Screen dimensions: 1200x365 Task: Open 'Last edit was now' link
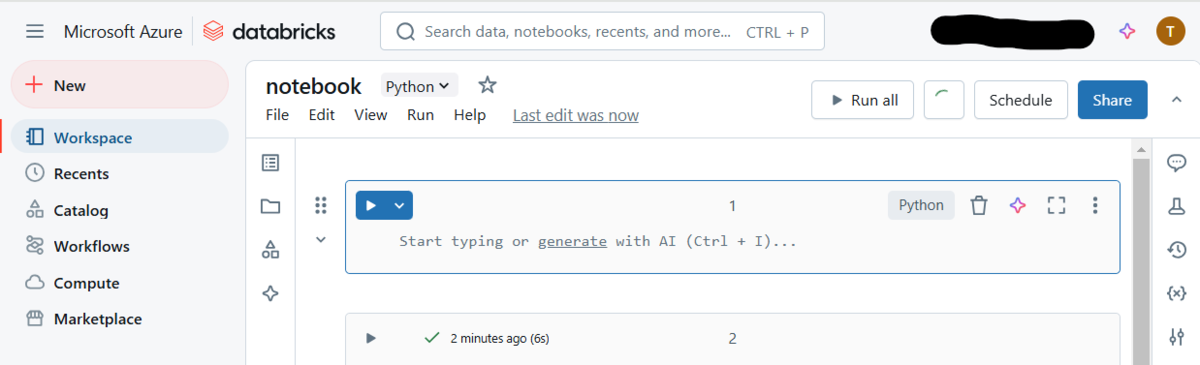click(x=576, y=115)
